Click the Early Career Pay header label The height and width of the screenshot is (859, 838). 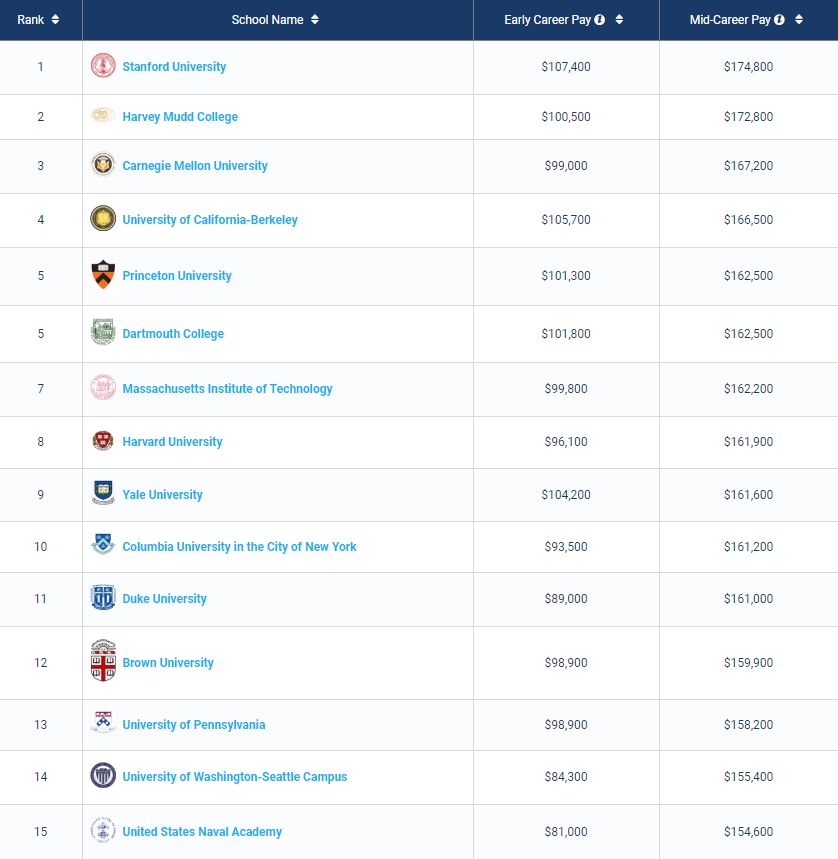click(x=547, y=20)
